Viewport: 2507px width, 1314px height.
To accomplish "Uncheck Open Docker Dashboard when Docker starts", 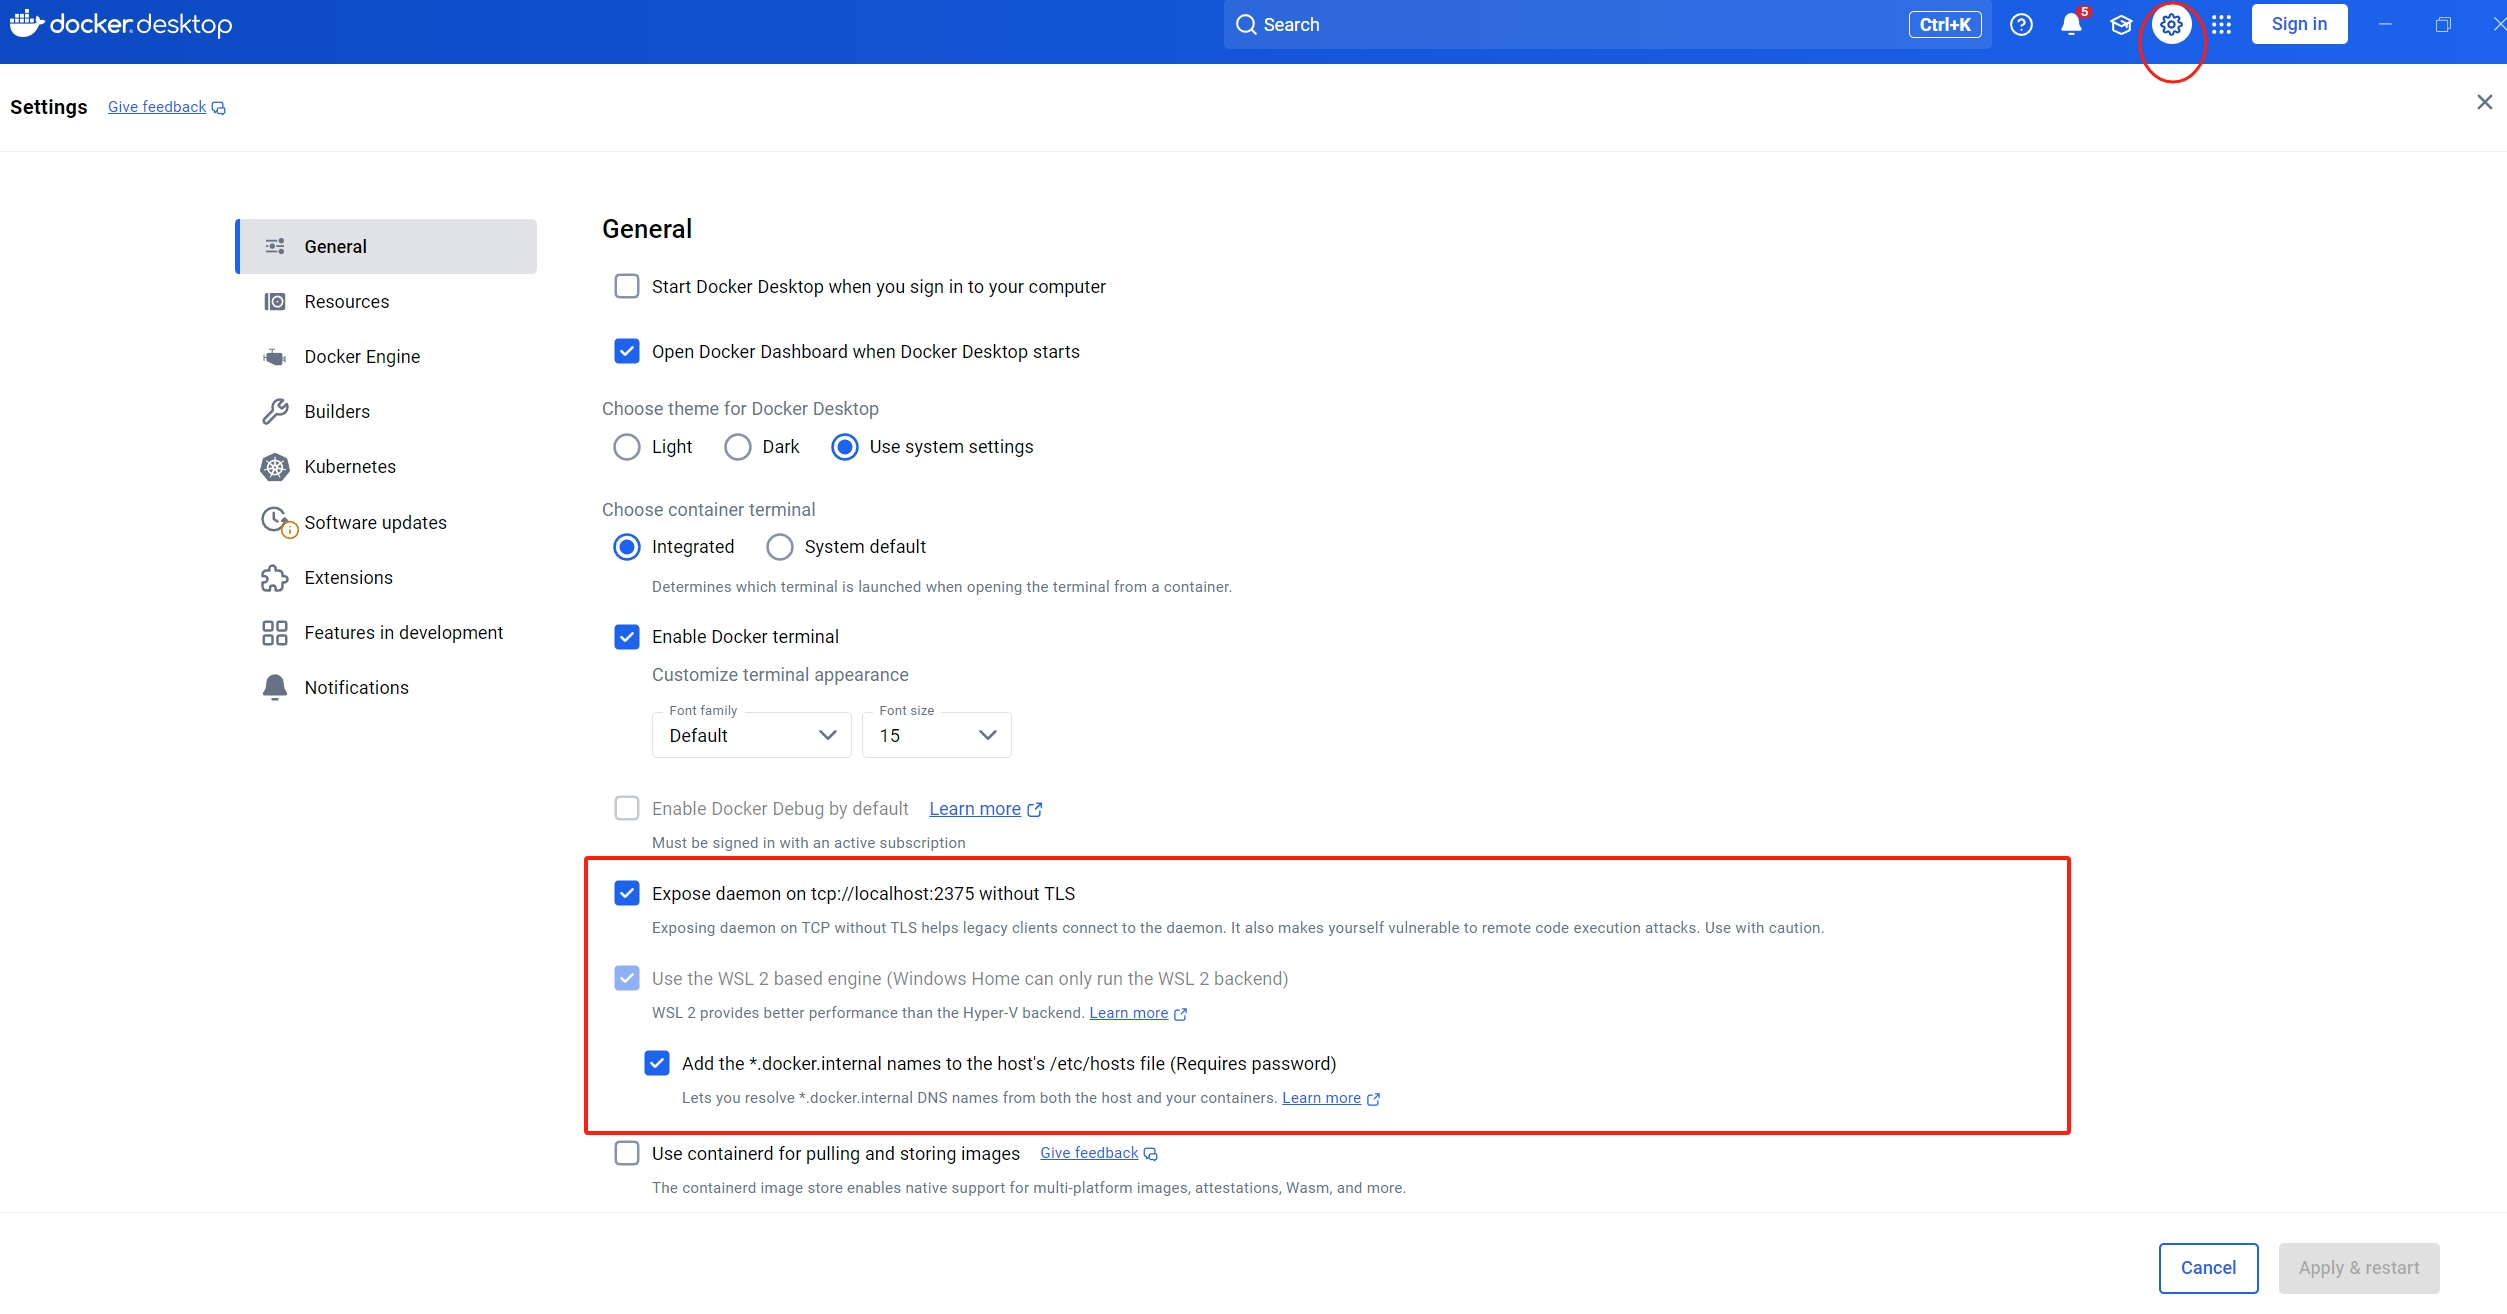I will click(627, 352).
